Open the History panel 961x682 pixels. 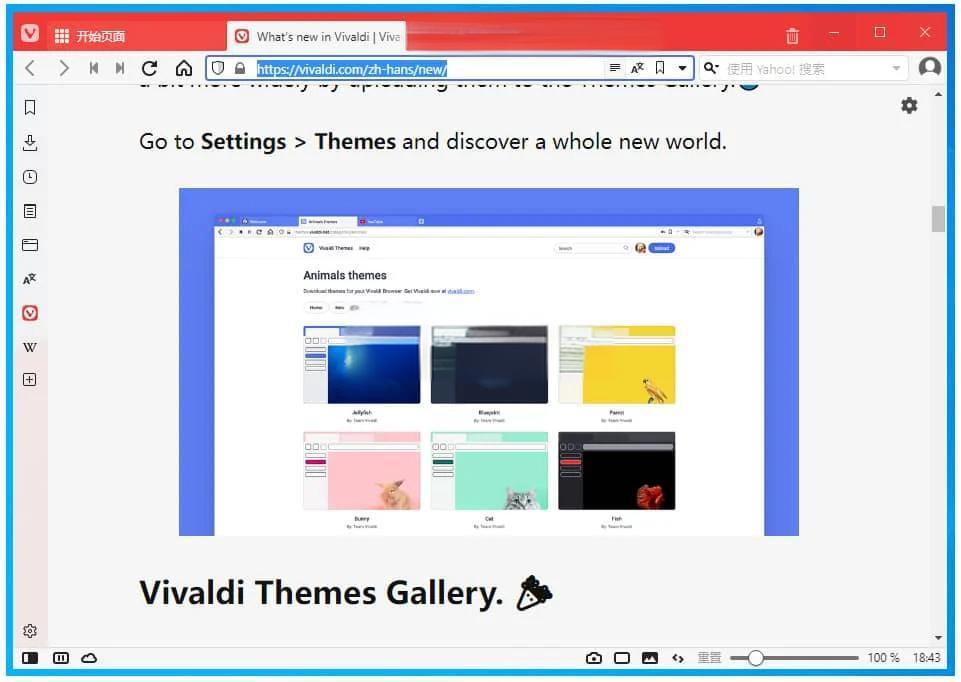coord(30,177)
